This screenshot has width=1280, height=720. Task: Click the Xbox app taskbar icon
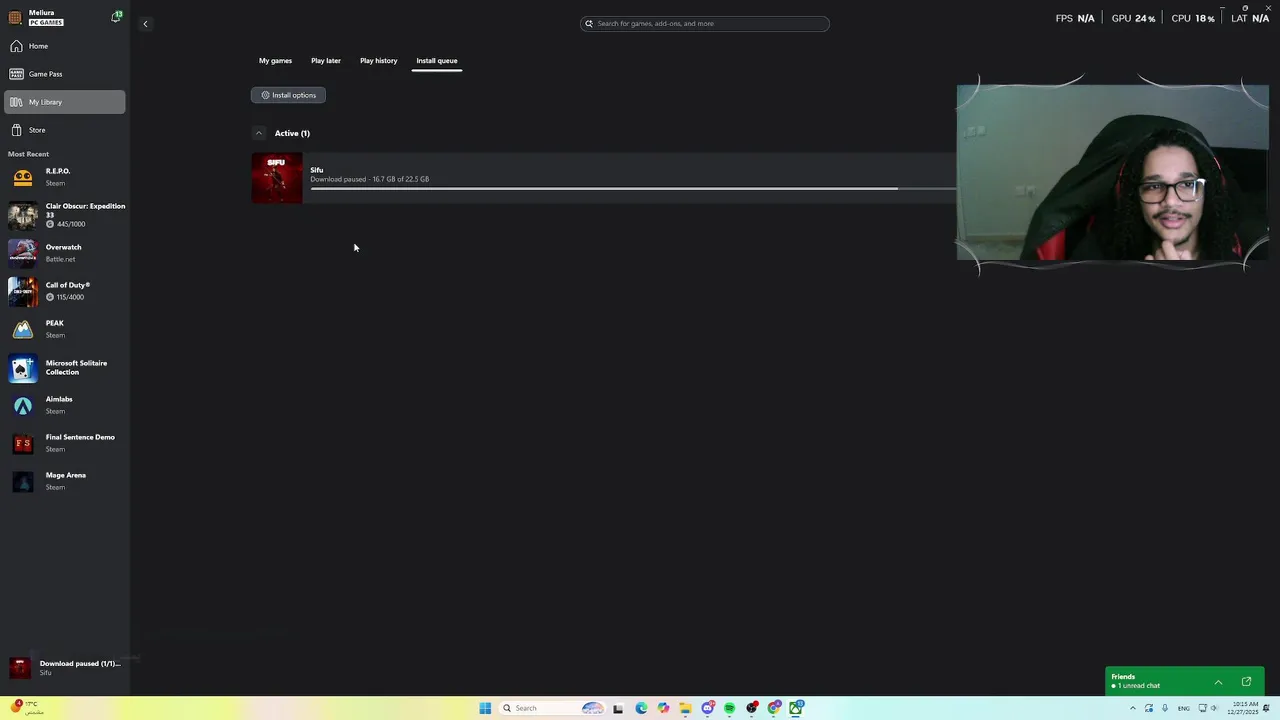pyautogui.click(x=797, y=708)
